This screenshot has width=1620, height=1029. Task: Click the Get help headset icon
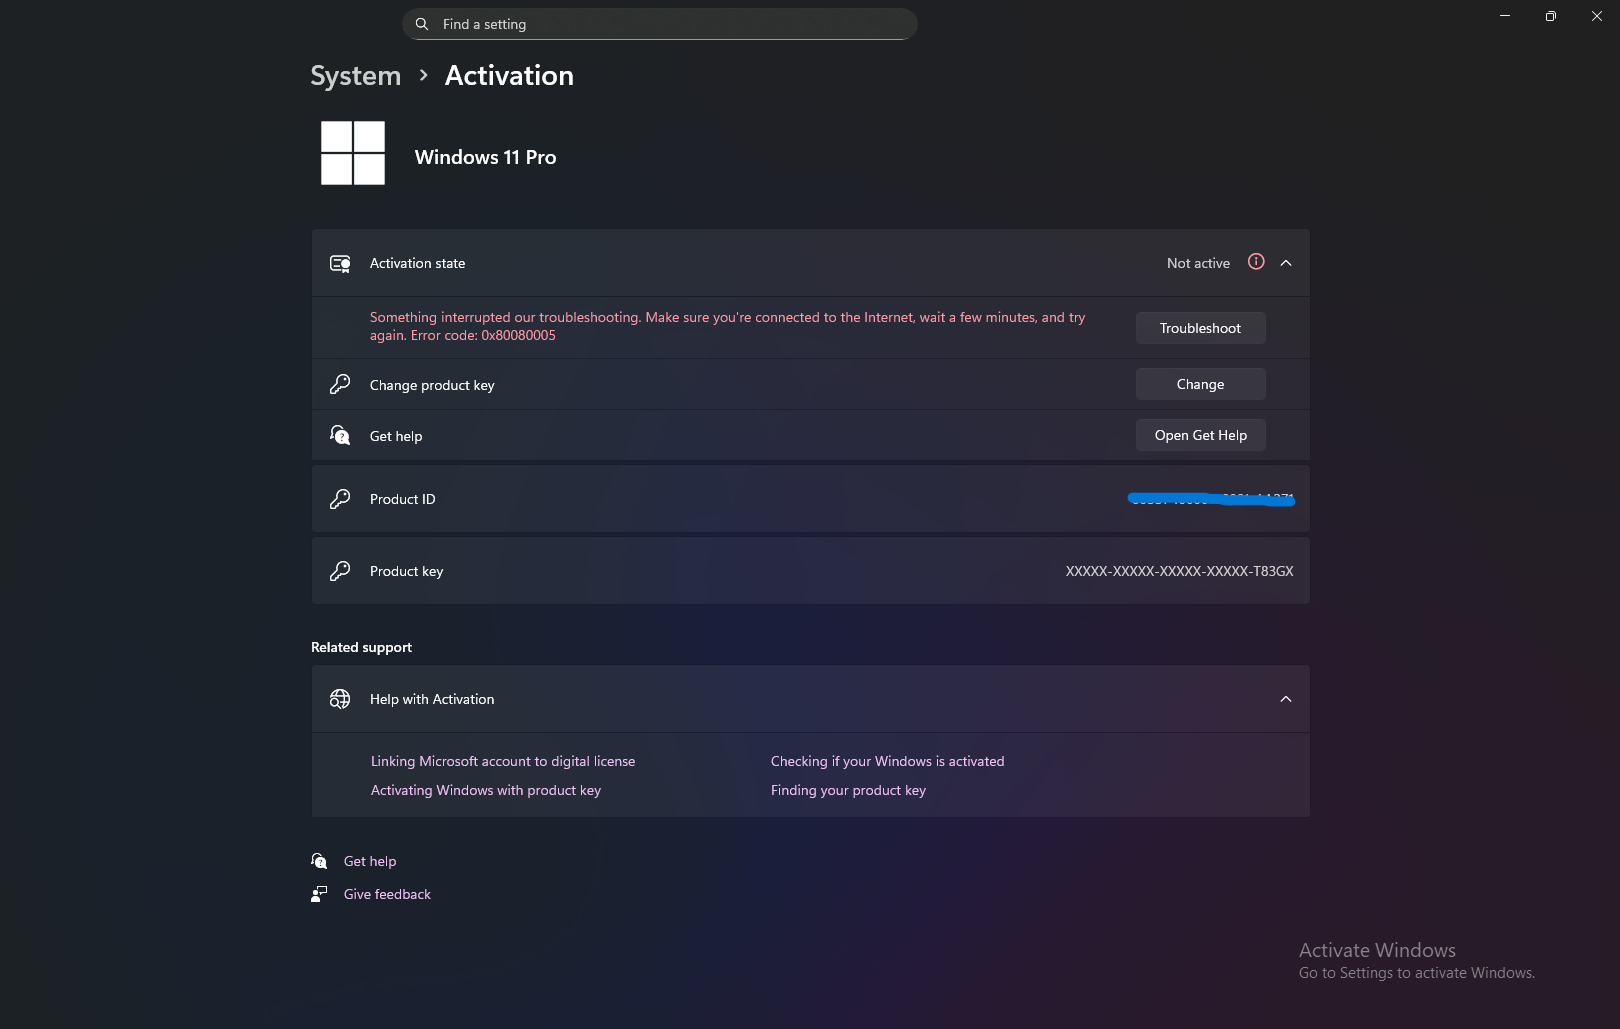coord(340,435)
